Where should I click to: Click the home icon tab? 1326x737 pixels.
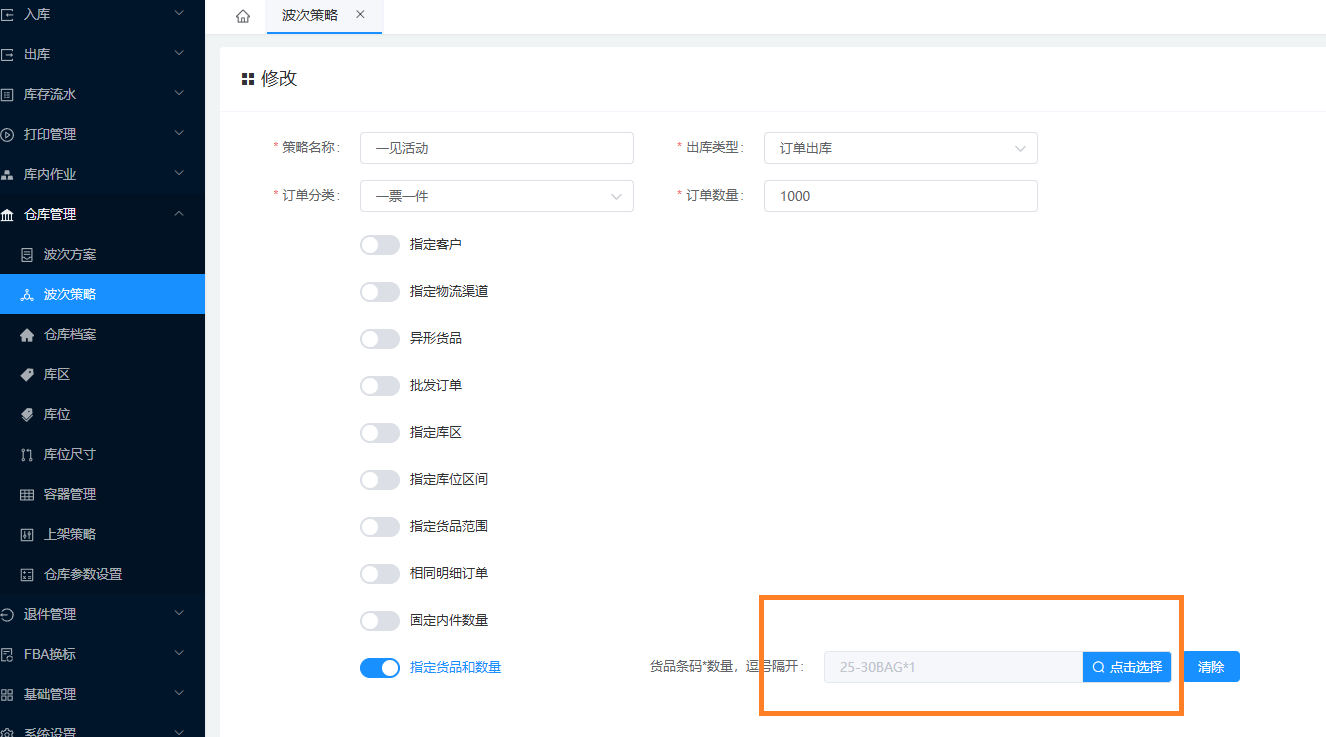[x=243, y=16]
